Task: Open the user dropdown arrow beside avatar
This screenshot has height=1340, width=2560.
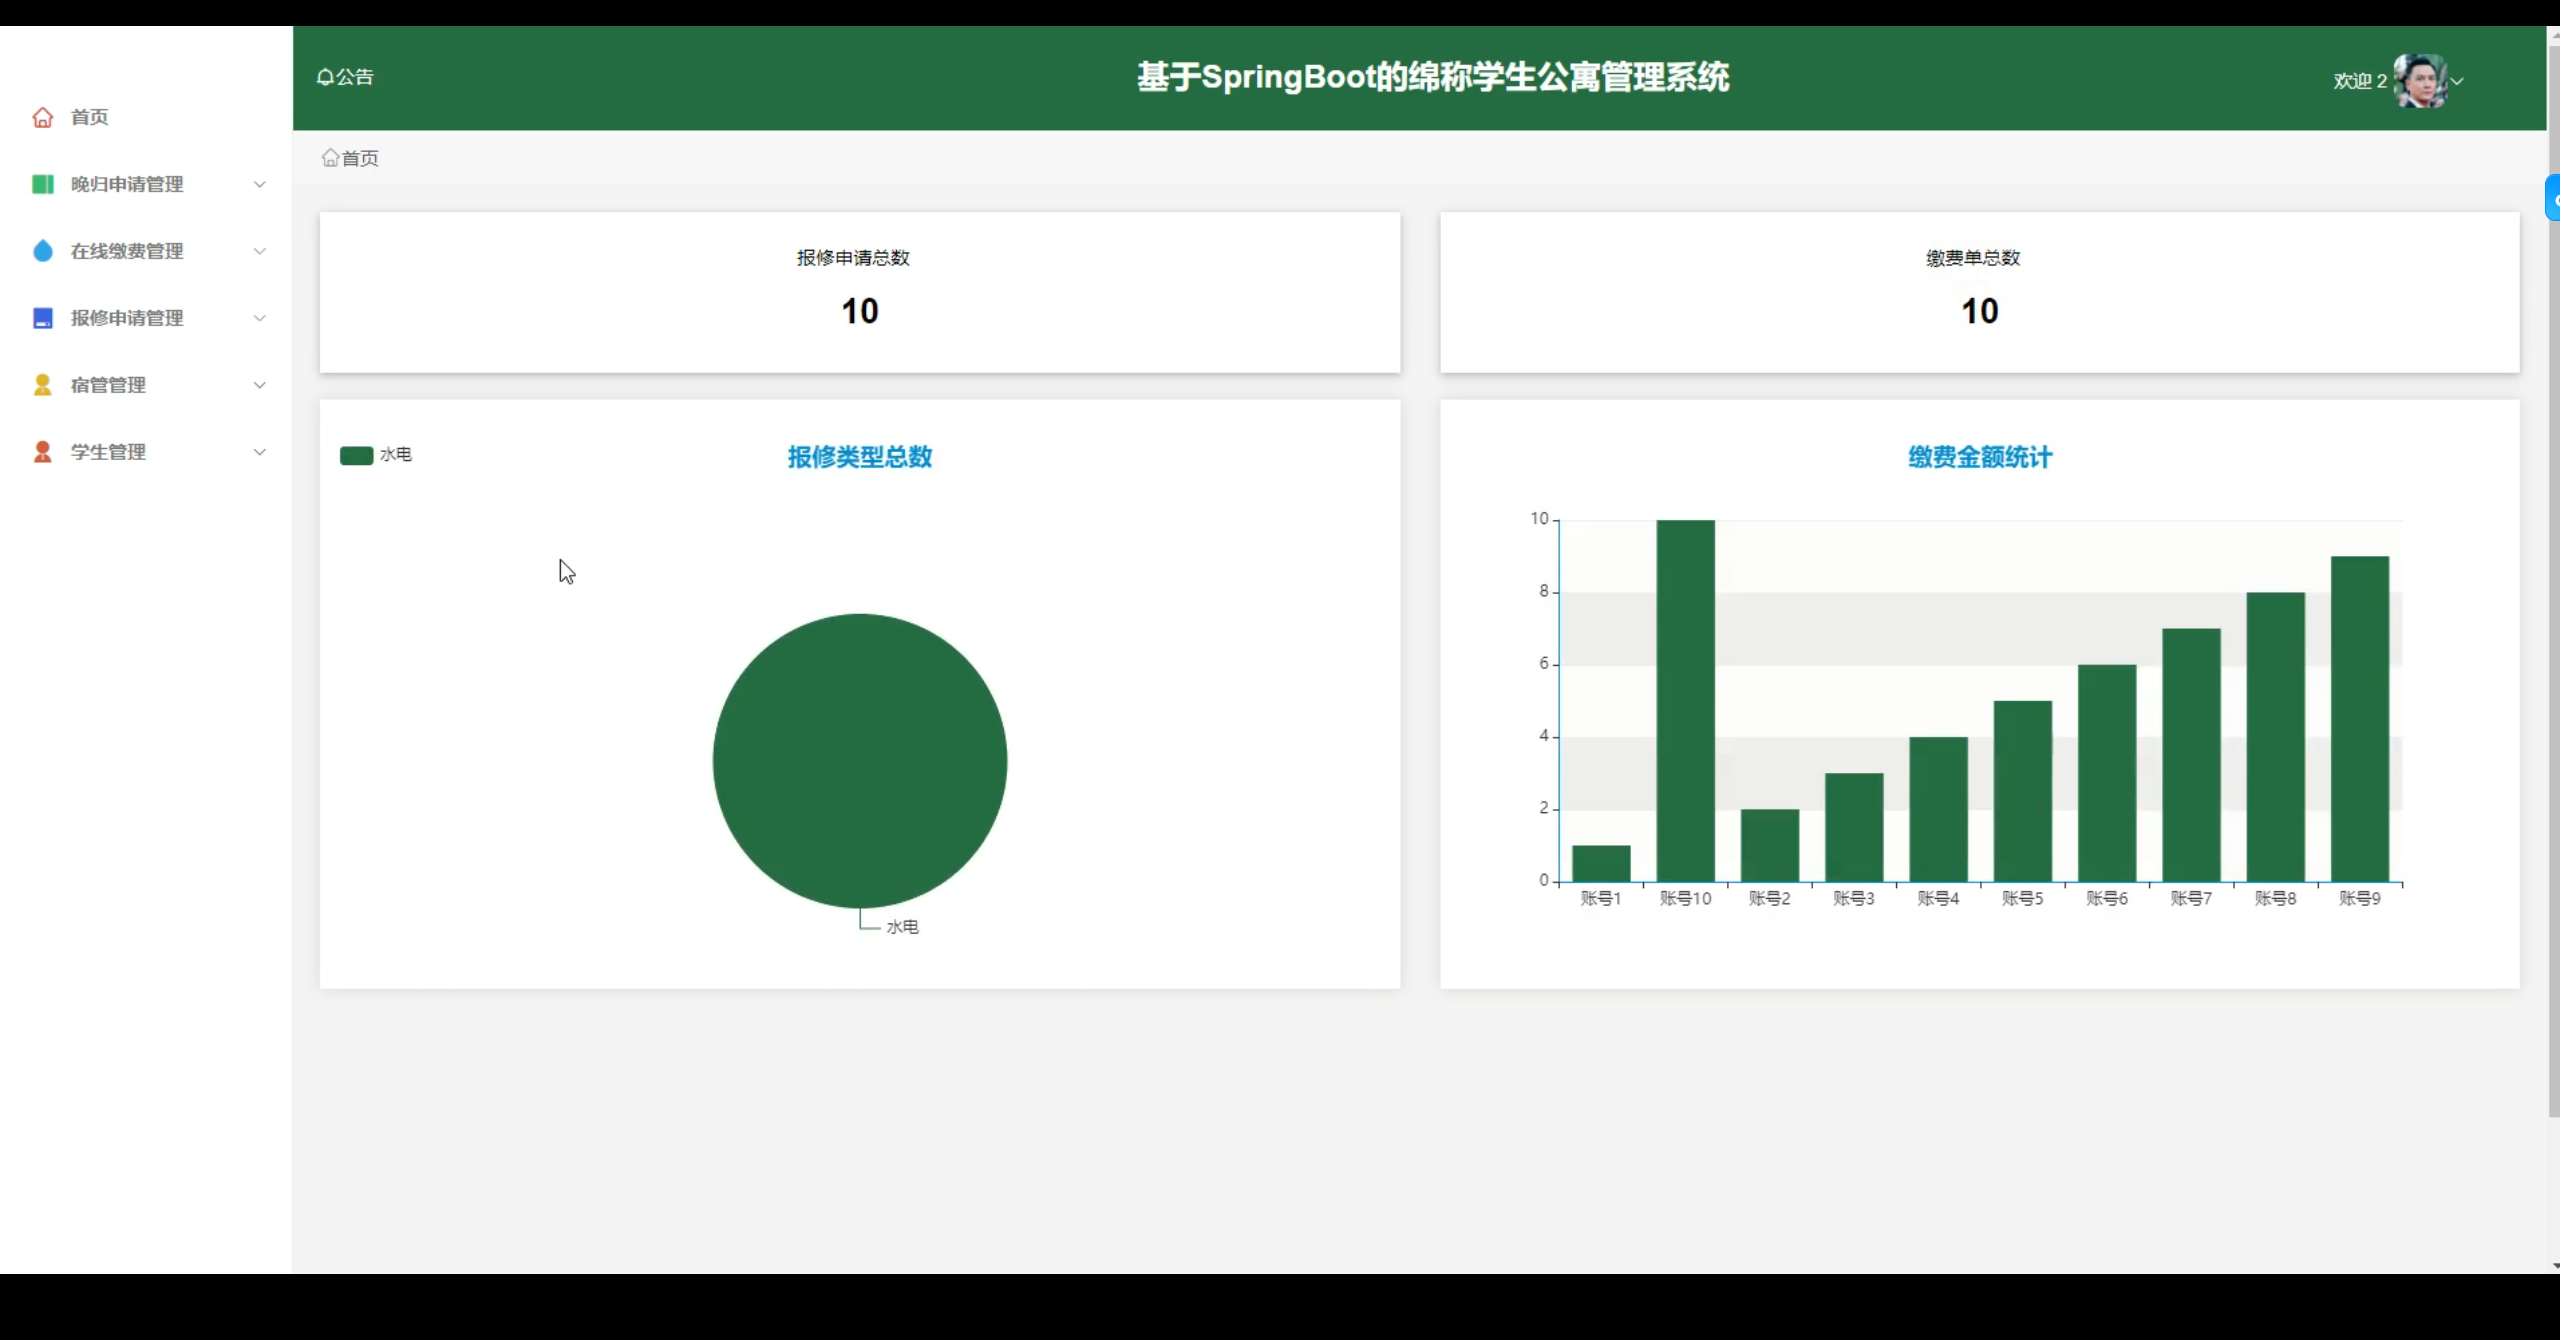Action: coord(2458,81)
